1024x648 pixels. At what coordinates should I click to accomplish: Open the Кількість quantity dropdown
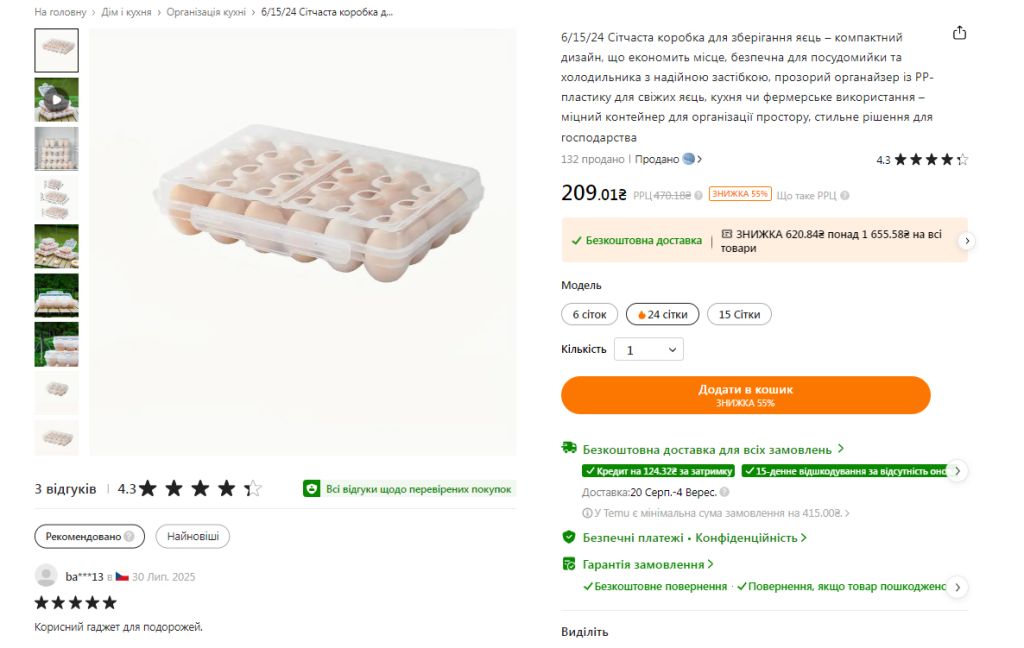[649, 349]
